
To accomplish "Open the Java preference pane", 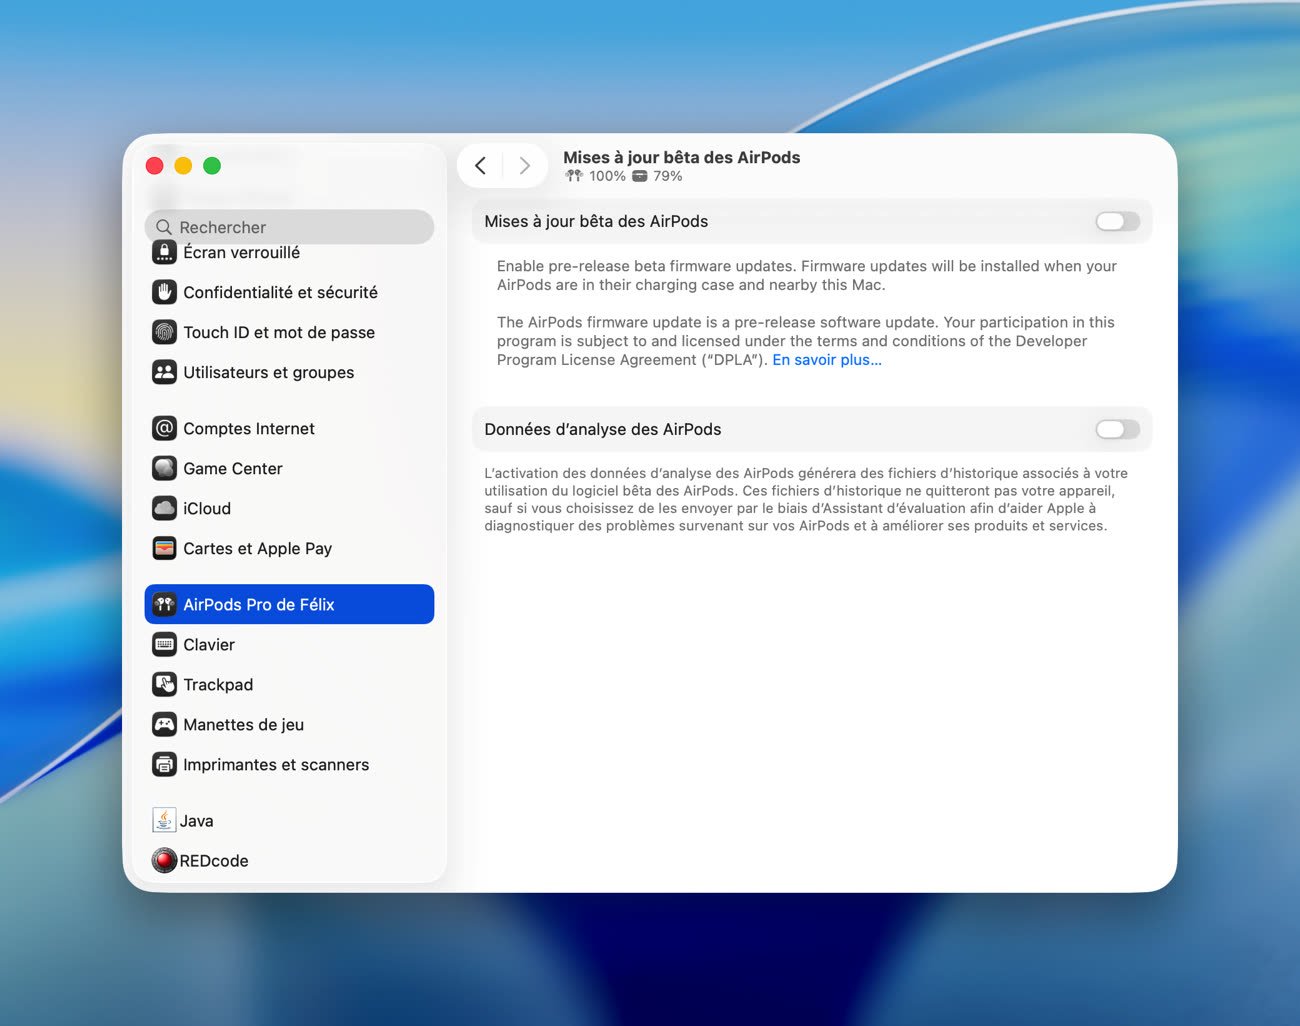I will pos(289,820).
